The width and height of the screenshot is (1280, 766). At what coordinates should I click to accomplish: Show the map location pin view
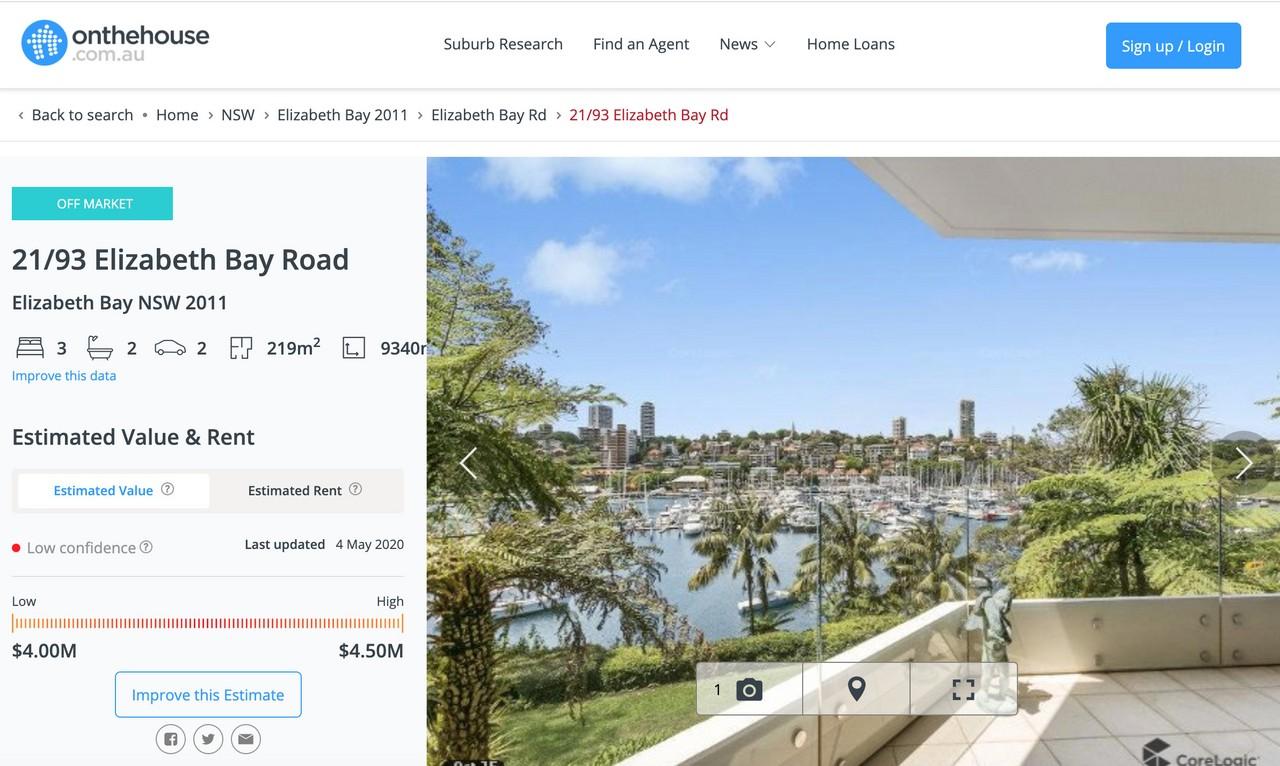tap(856, 689)
